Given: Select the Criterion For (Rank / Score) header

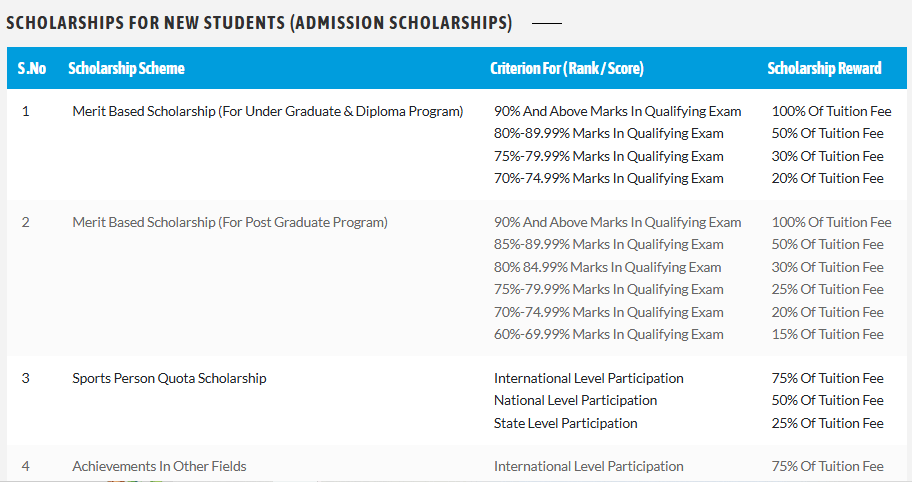Looking at the screenshot, I should (566, 69).
